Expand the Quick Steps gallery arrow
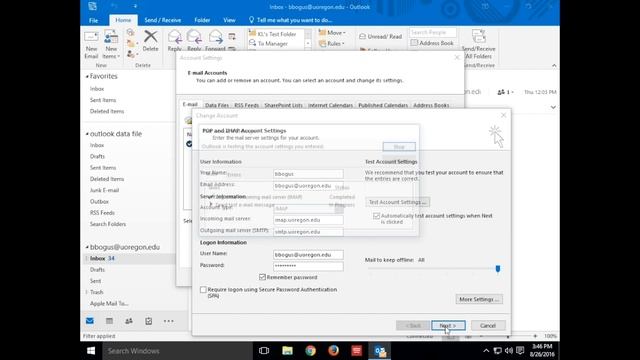The image size is (640, 360). [308, 44]
